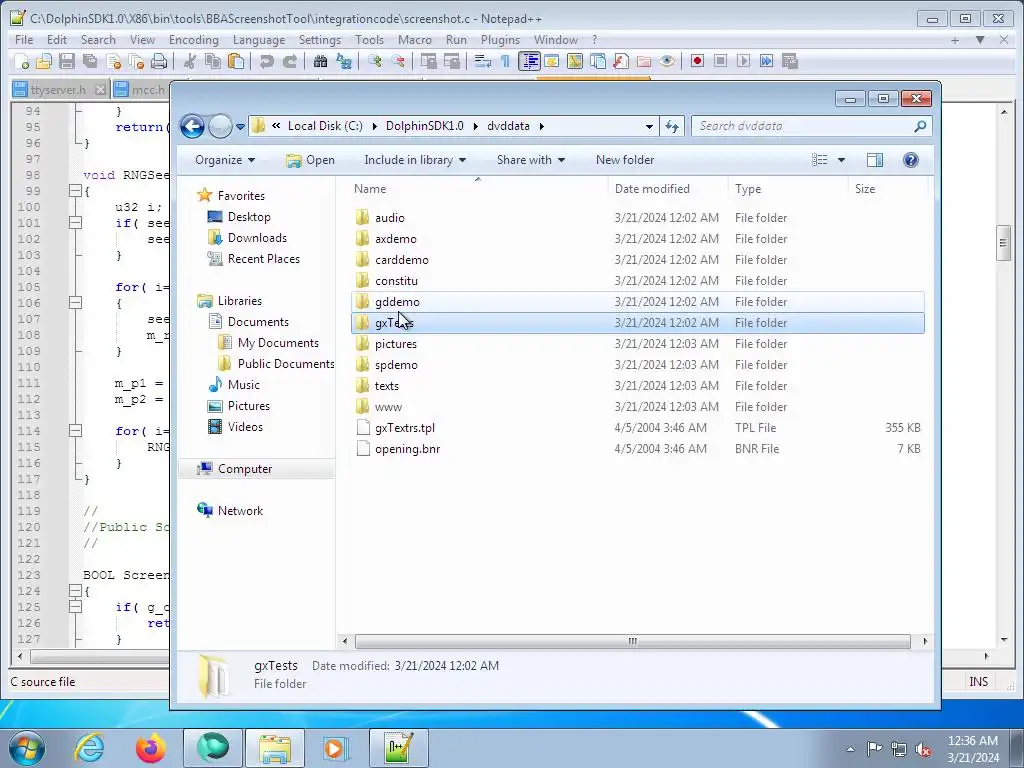Image resolution: width=1024 pixels, height=768 pixels.
Task: Click the Cut scissors icon in Notepad++
Action: pos(189,61)
